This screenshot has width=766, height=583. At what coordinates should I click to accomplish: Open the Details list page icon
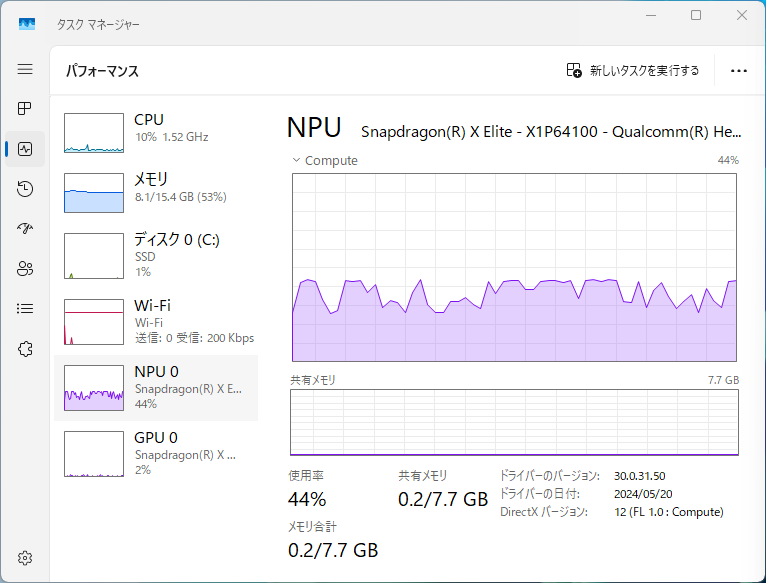pyautogui.click(x=25, y=308)
